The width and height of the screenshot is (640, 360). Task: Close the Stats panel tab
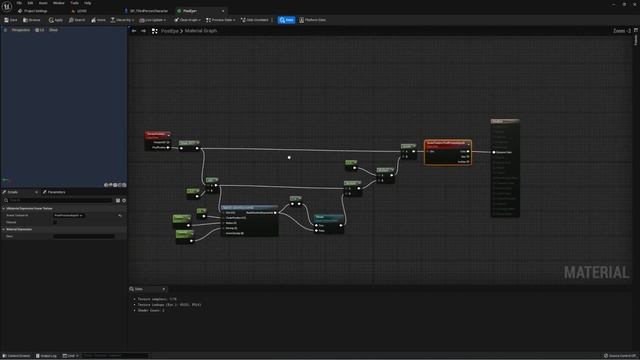pyautogui.click(x=164, y=289)
